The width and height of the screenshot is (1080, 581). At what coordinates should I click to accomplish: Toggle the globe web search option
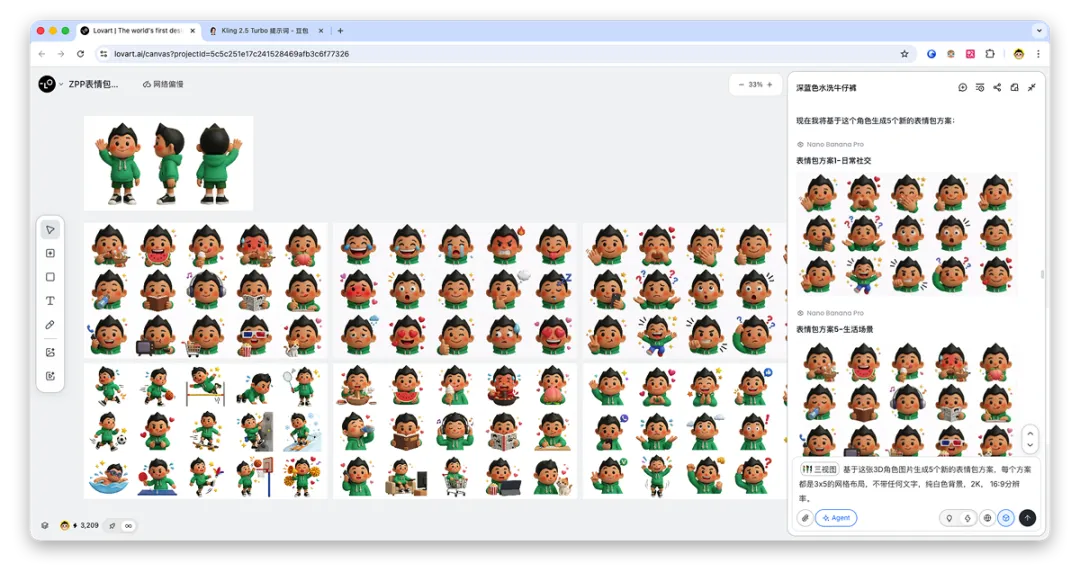(987, 518)
